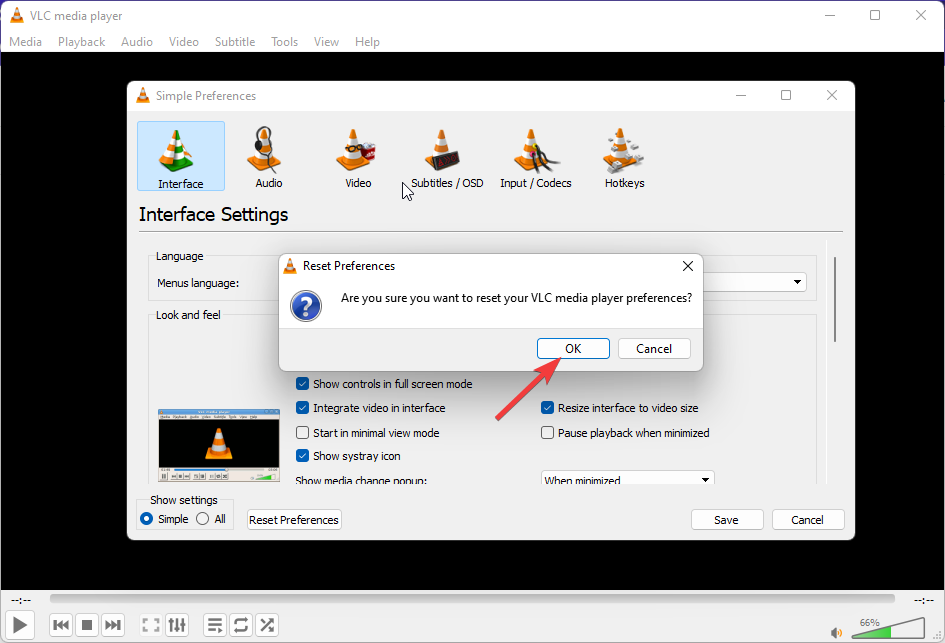The image size is (945, 643).
Task: Select the Simple show settings radio
Action: (x=146, y=519)
